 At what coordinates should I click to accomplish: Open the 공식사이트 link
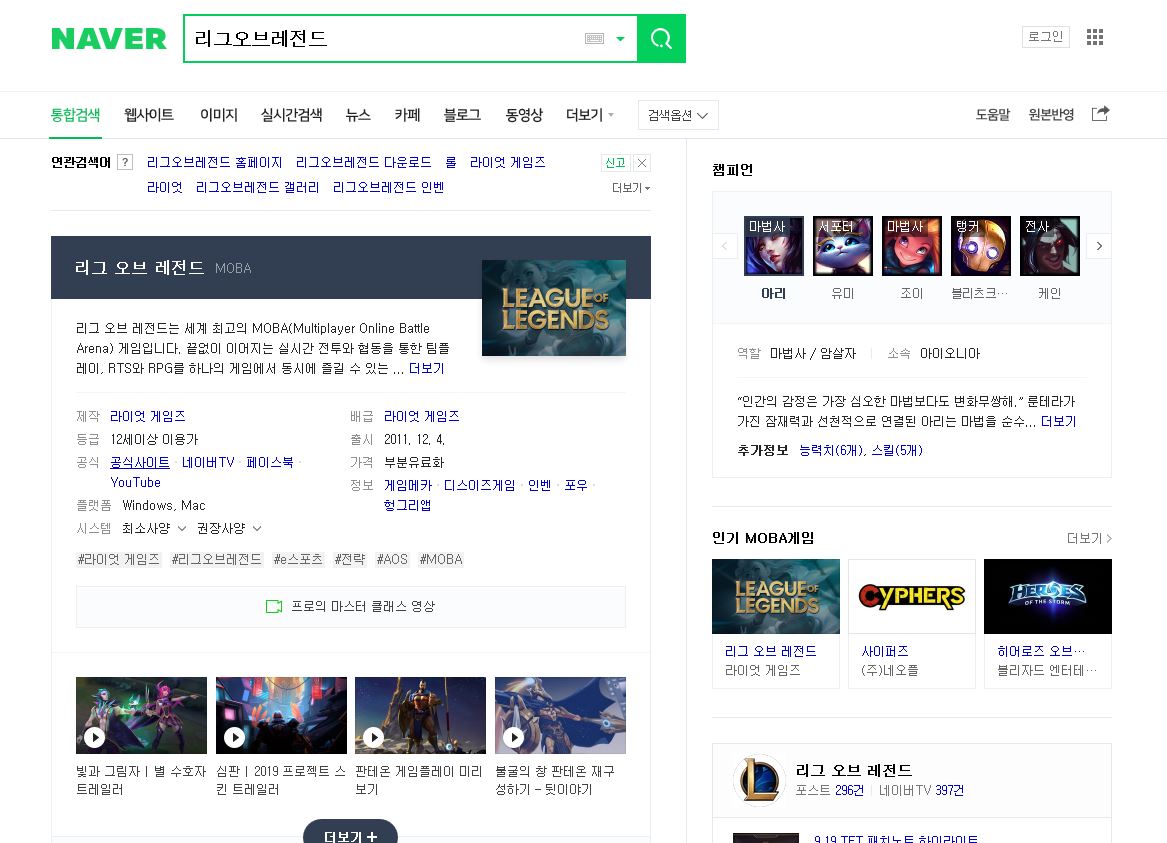(140, 463)
